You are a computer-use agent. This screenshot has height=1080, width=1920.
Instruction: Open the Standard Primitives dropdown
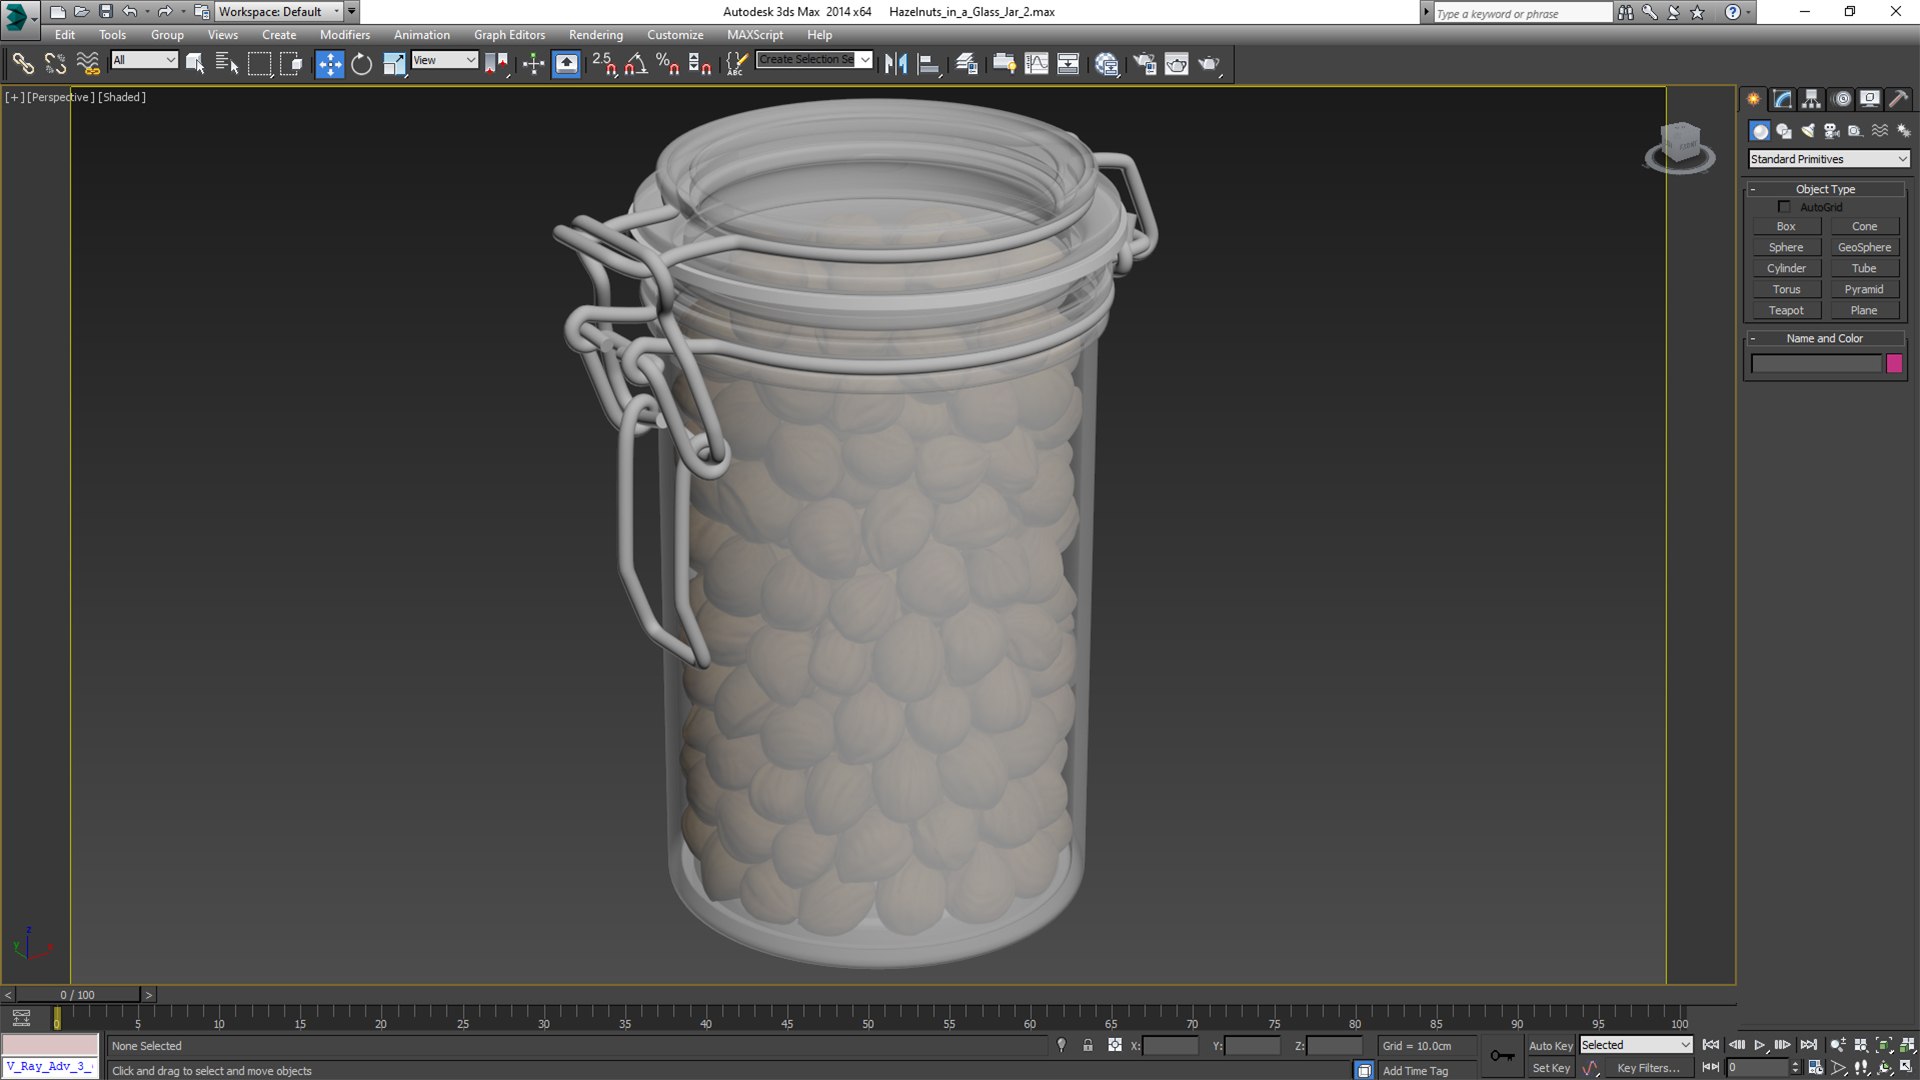(x=1829, y=159)
